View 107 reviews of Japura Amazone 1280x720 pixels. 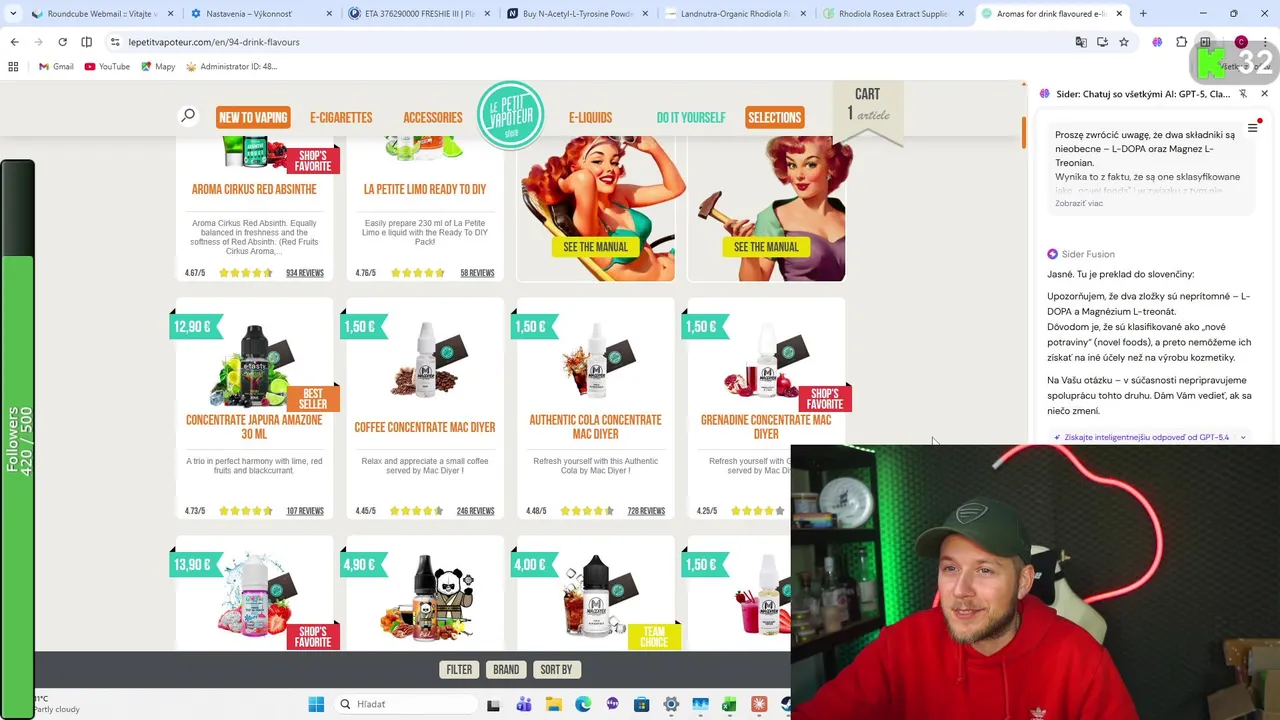(305, 511)
